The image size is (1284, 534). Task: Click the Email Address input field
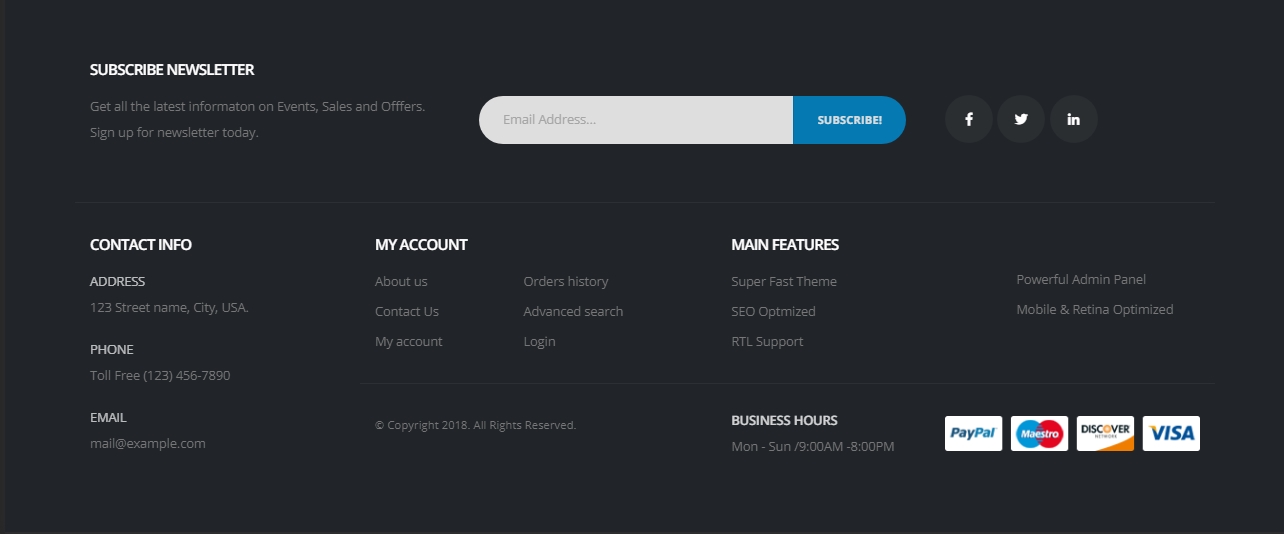[636, 120]
